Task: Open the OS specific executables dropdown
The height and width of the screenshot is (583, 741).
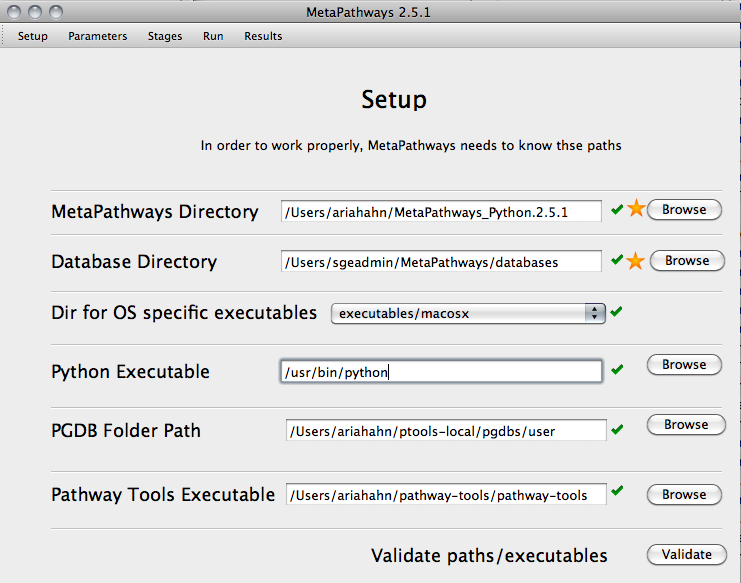Action: point(468,313)
